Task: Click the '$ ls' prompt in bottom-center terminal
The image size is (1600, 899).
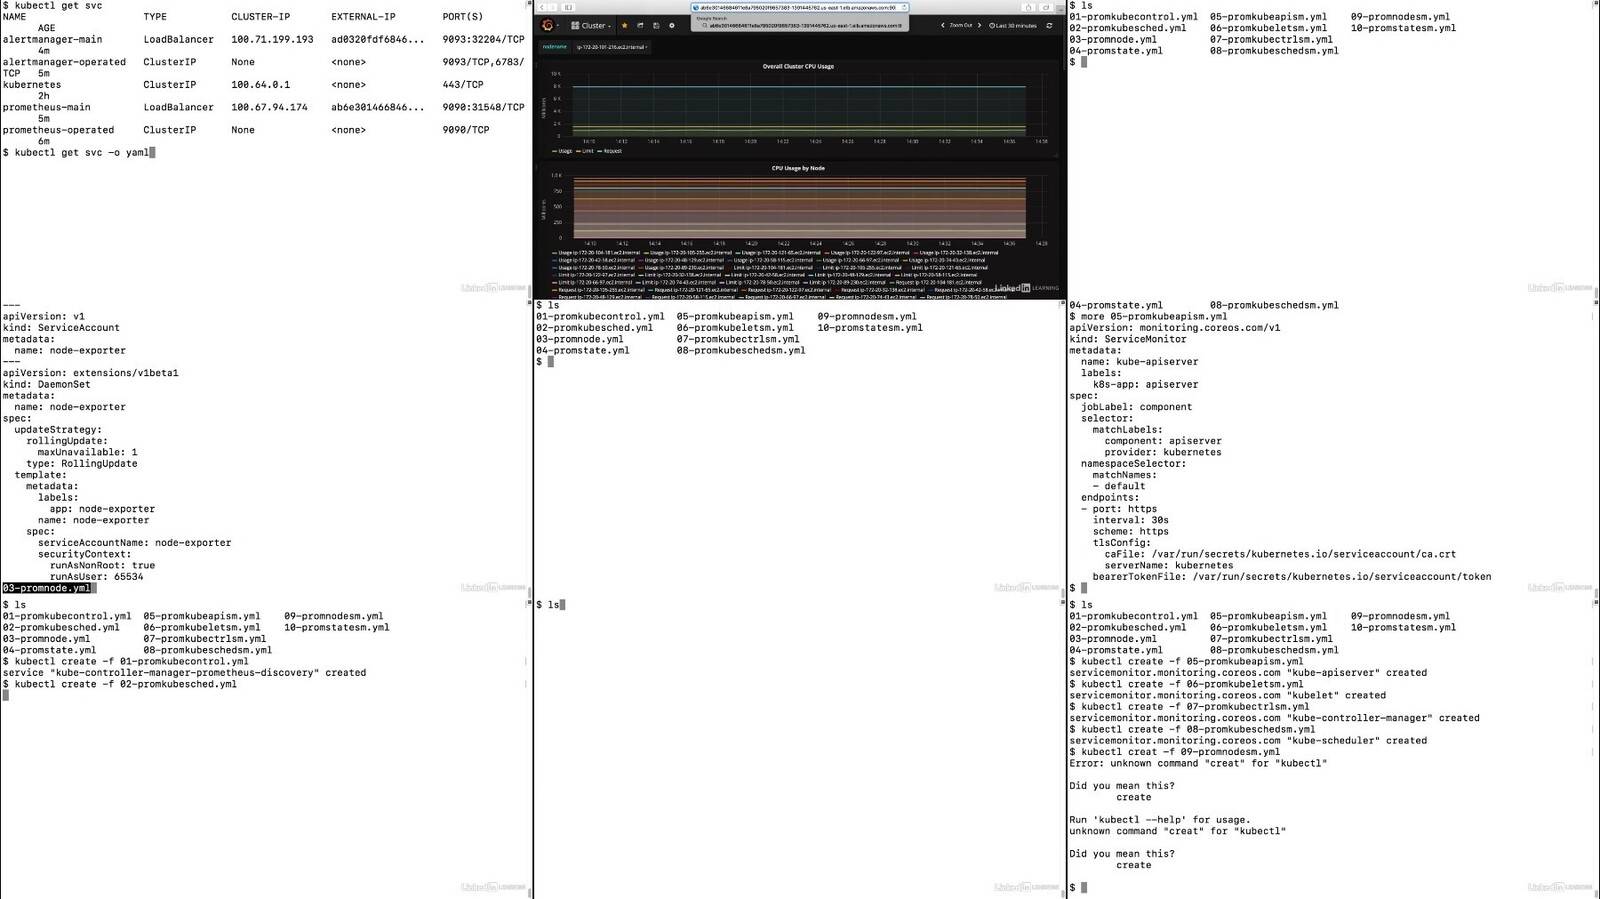Action: tap(548, 605)
